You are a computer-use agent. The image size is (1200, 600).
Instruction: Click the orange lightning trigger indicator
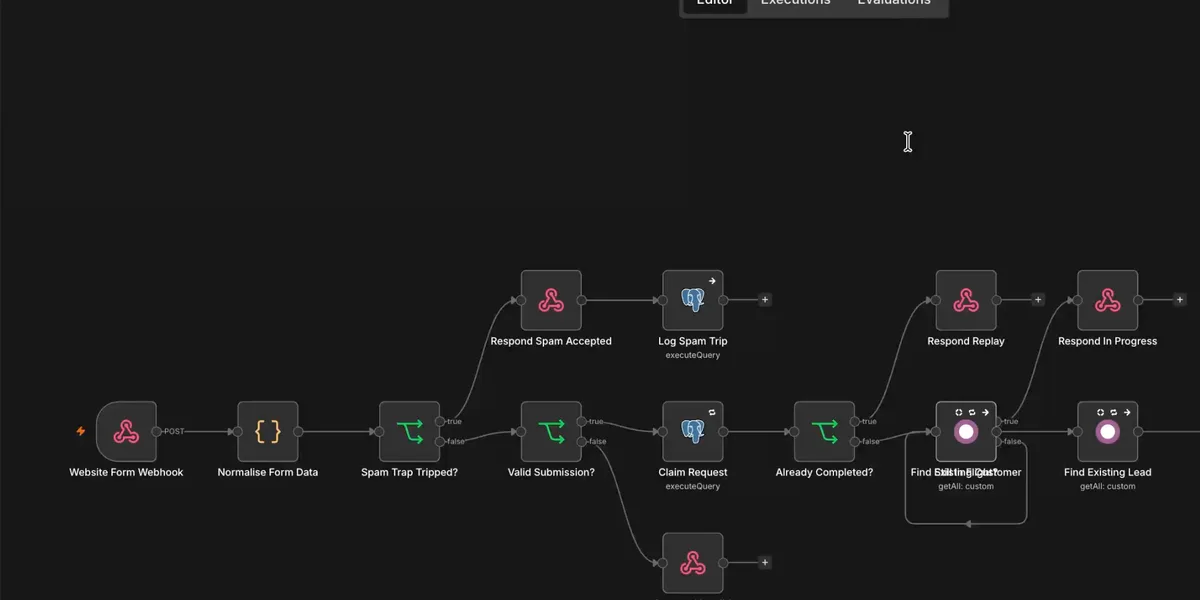81,432
